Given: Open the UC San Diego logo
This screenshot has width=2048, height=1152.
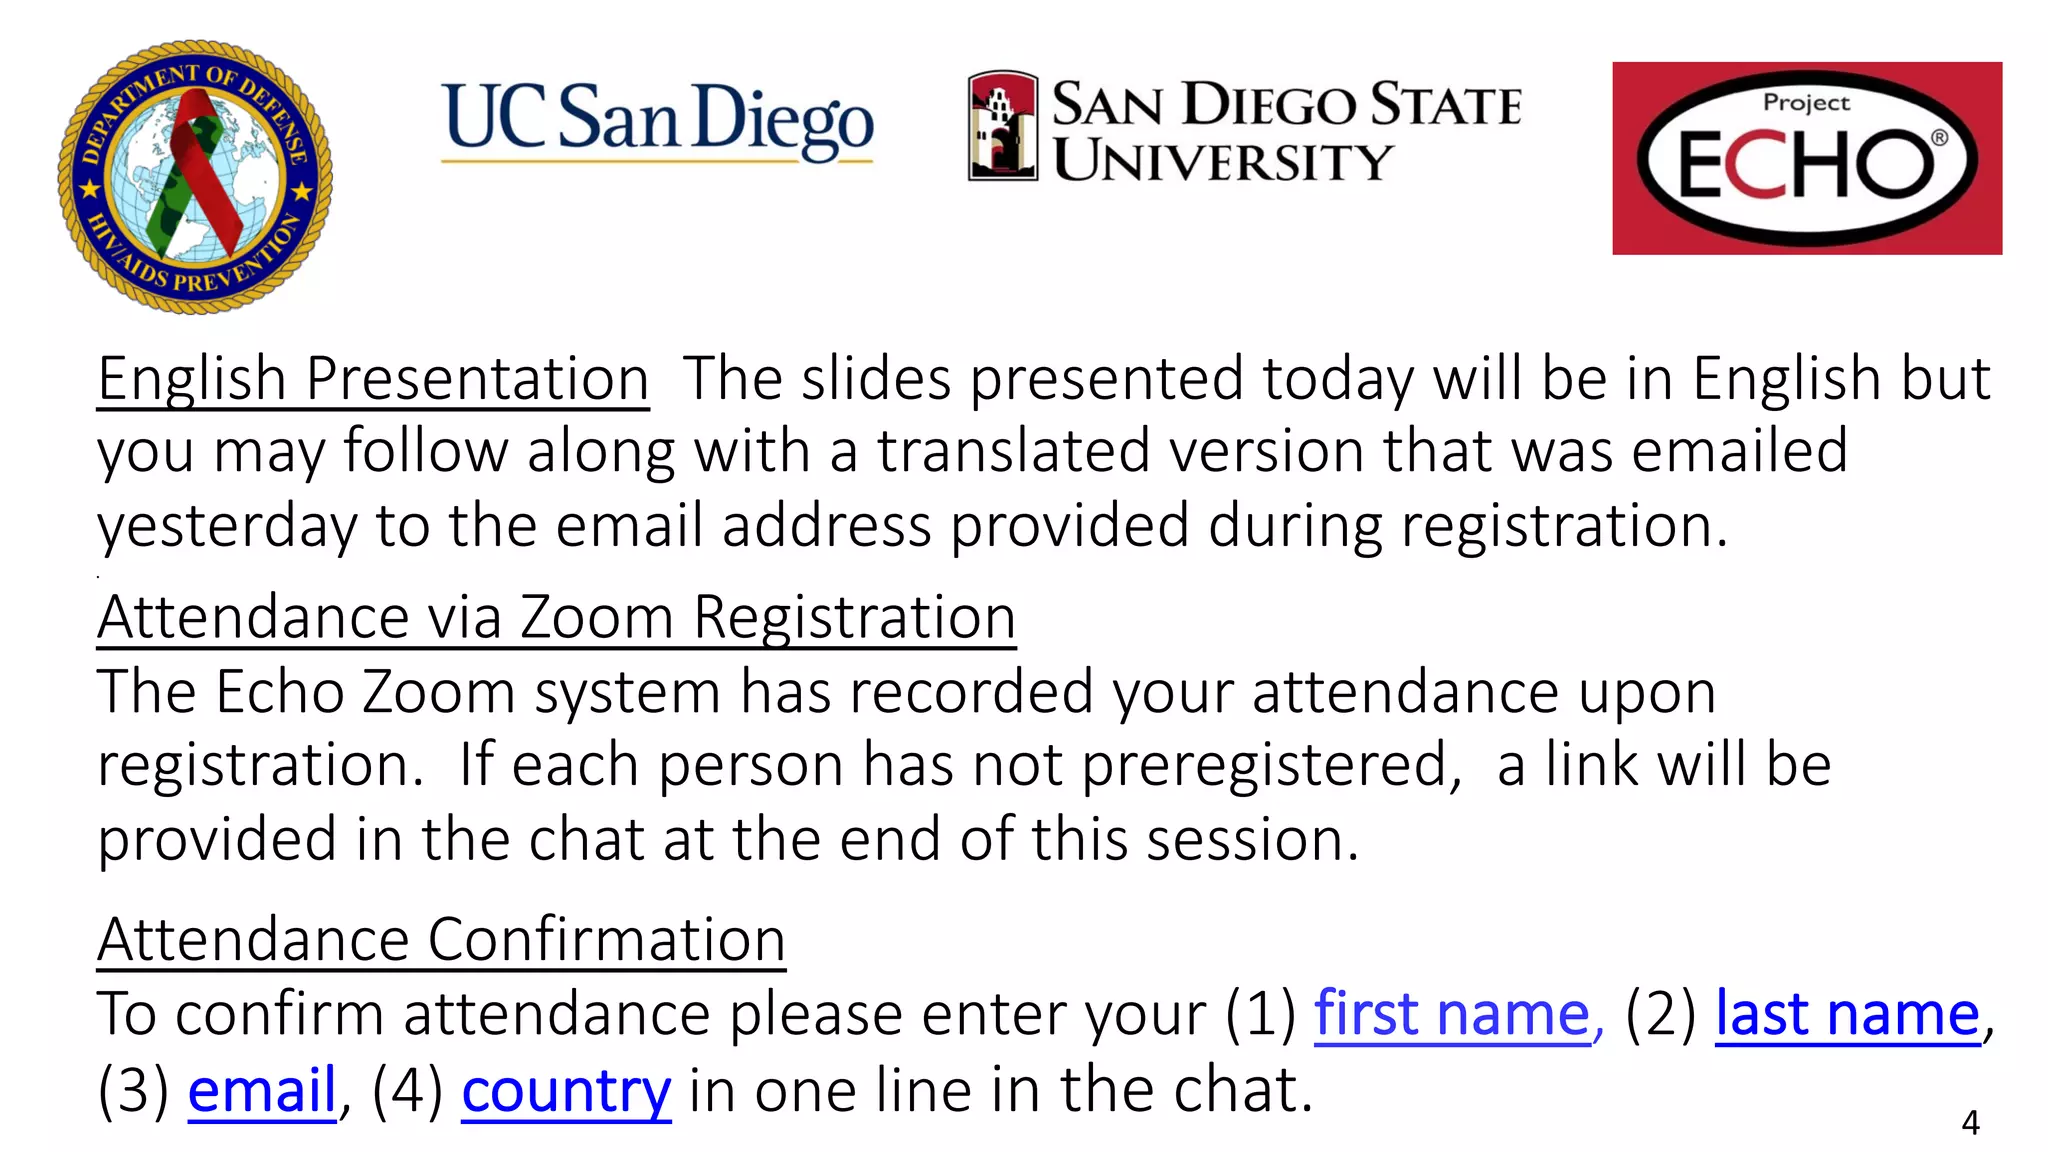Looking at the screenshot, I should click(x=657, y=120).
